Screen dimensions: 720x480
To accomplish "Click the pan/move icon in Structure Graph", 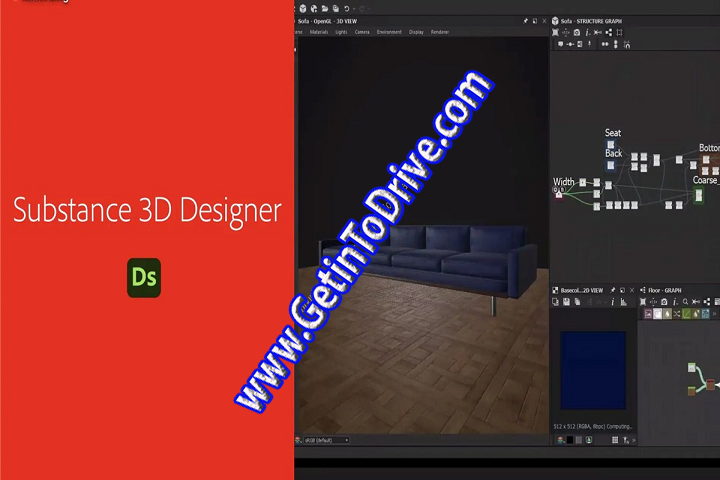I will [x=566, y=33].
